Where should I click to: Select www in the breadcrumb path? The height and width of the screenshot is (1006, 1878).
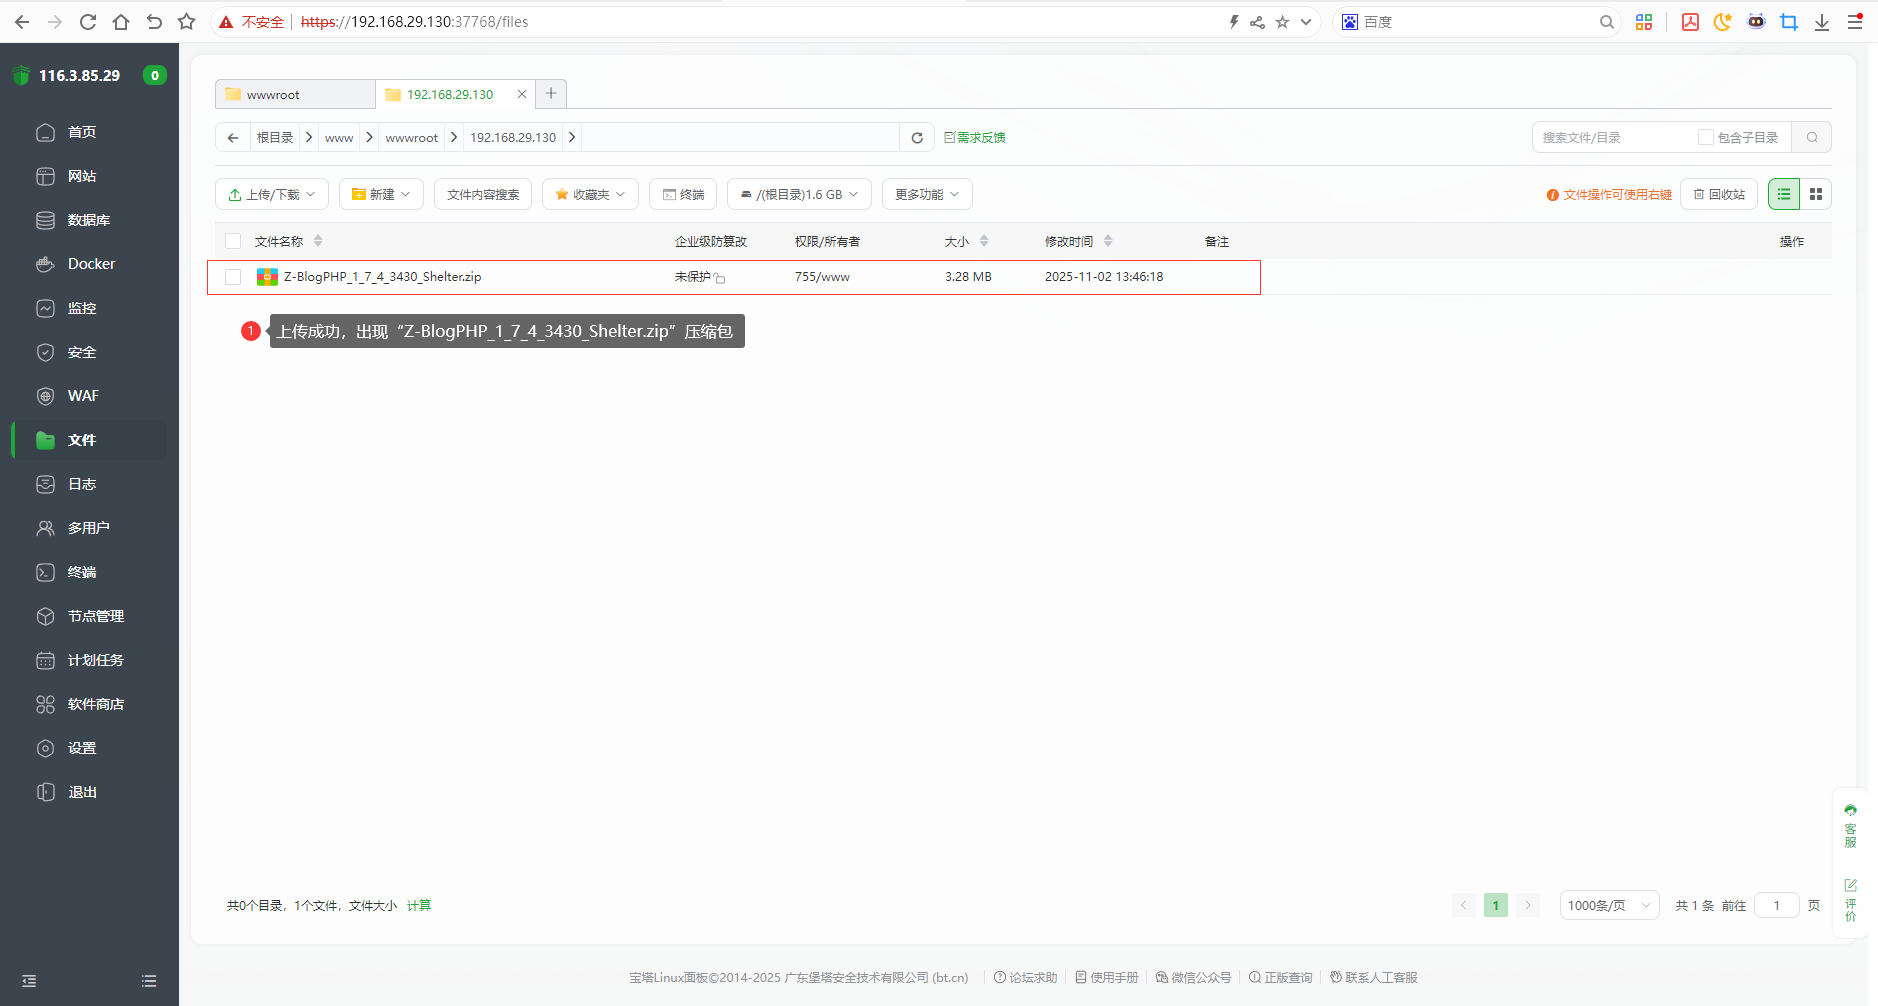point(339,137)
